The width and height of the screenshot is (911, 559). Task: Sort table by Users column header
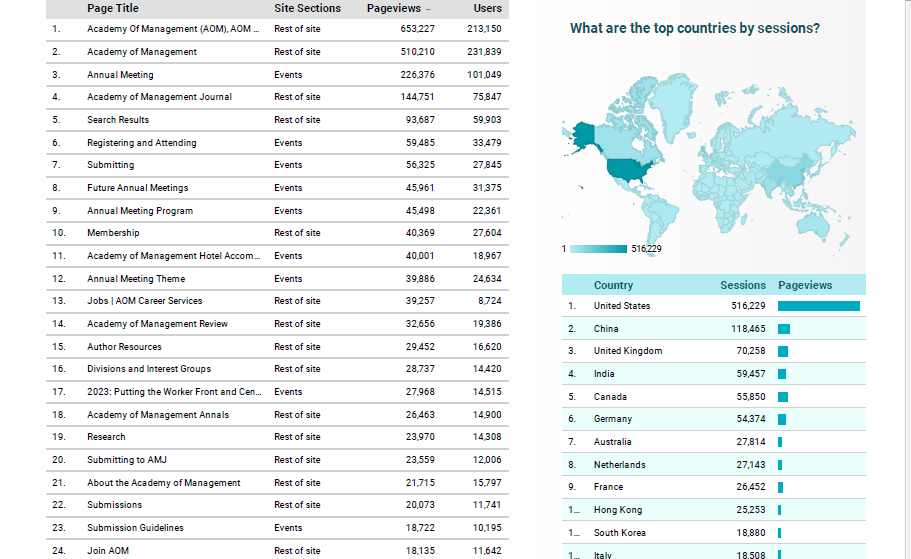pyautogui.click(x=487, y=8)
